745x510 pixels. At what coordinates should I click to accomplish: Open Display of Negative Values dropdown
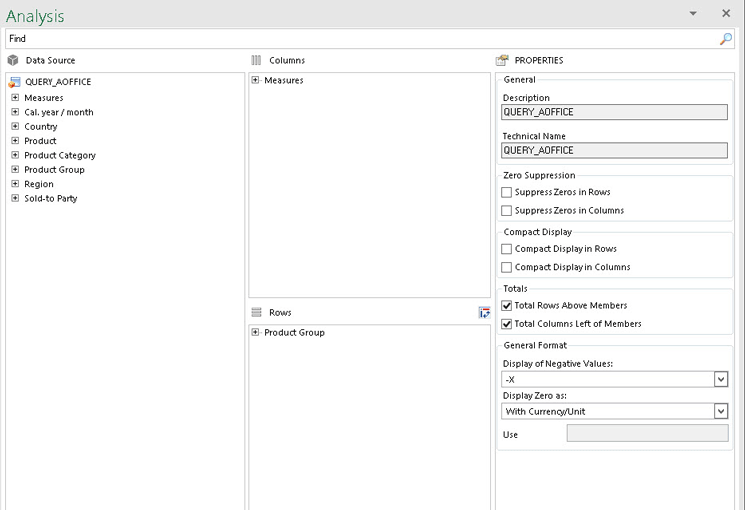pos(721,379)
